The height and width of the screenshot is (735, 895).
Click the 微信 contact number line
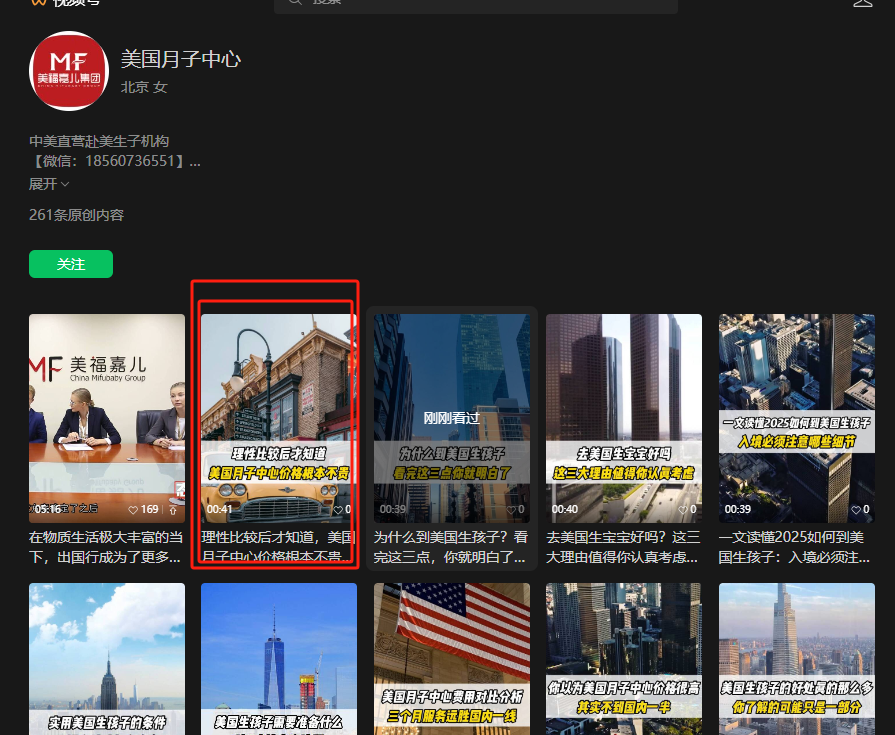(115, 161)
